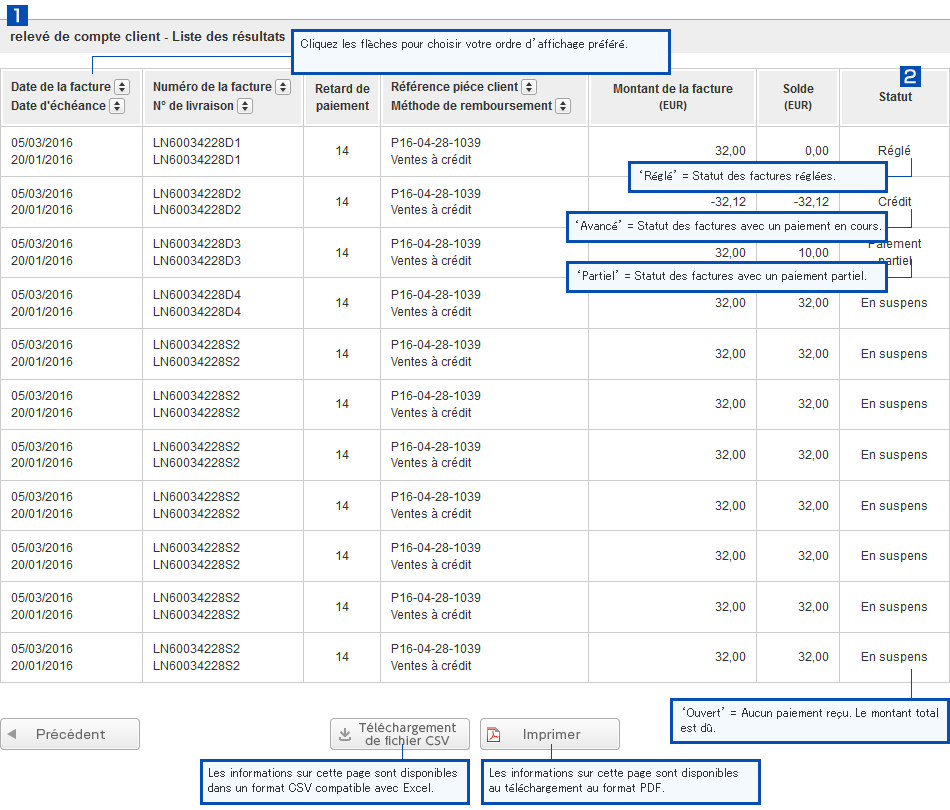Sort by Numéro de la facture arrows
The image size is (950, 810).
[x=283, y=87]
